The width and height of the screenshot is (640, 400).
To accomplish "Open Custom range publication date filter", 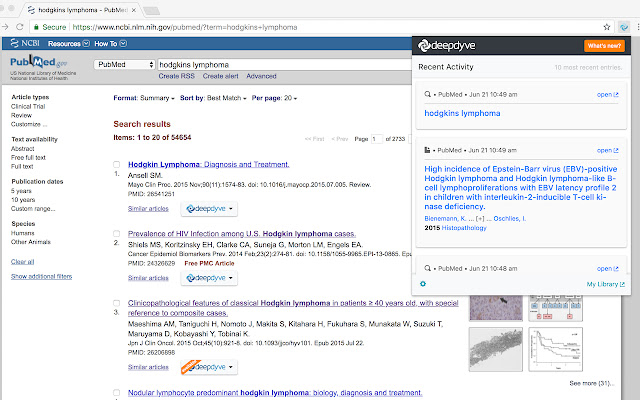I will click(33, 209).
